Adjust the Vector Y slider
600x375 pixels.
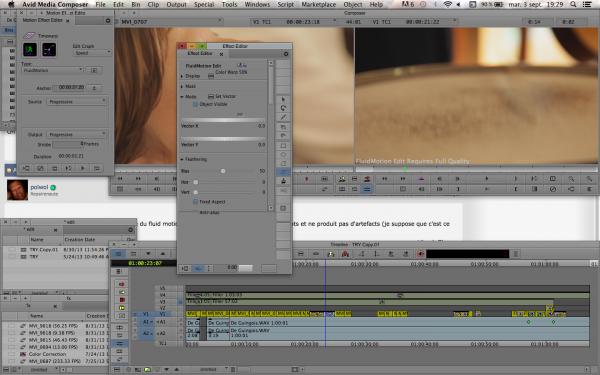point(223,139)
